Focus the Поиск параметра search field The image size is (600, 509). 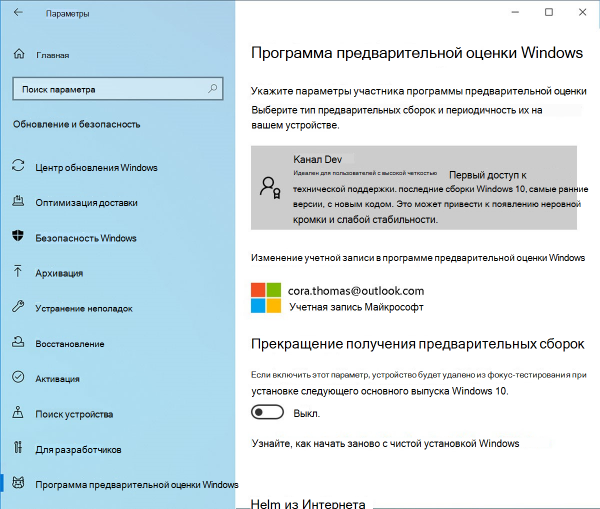(x=118, y=89)
